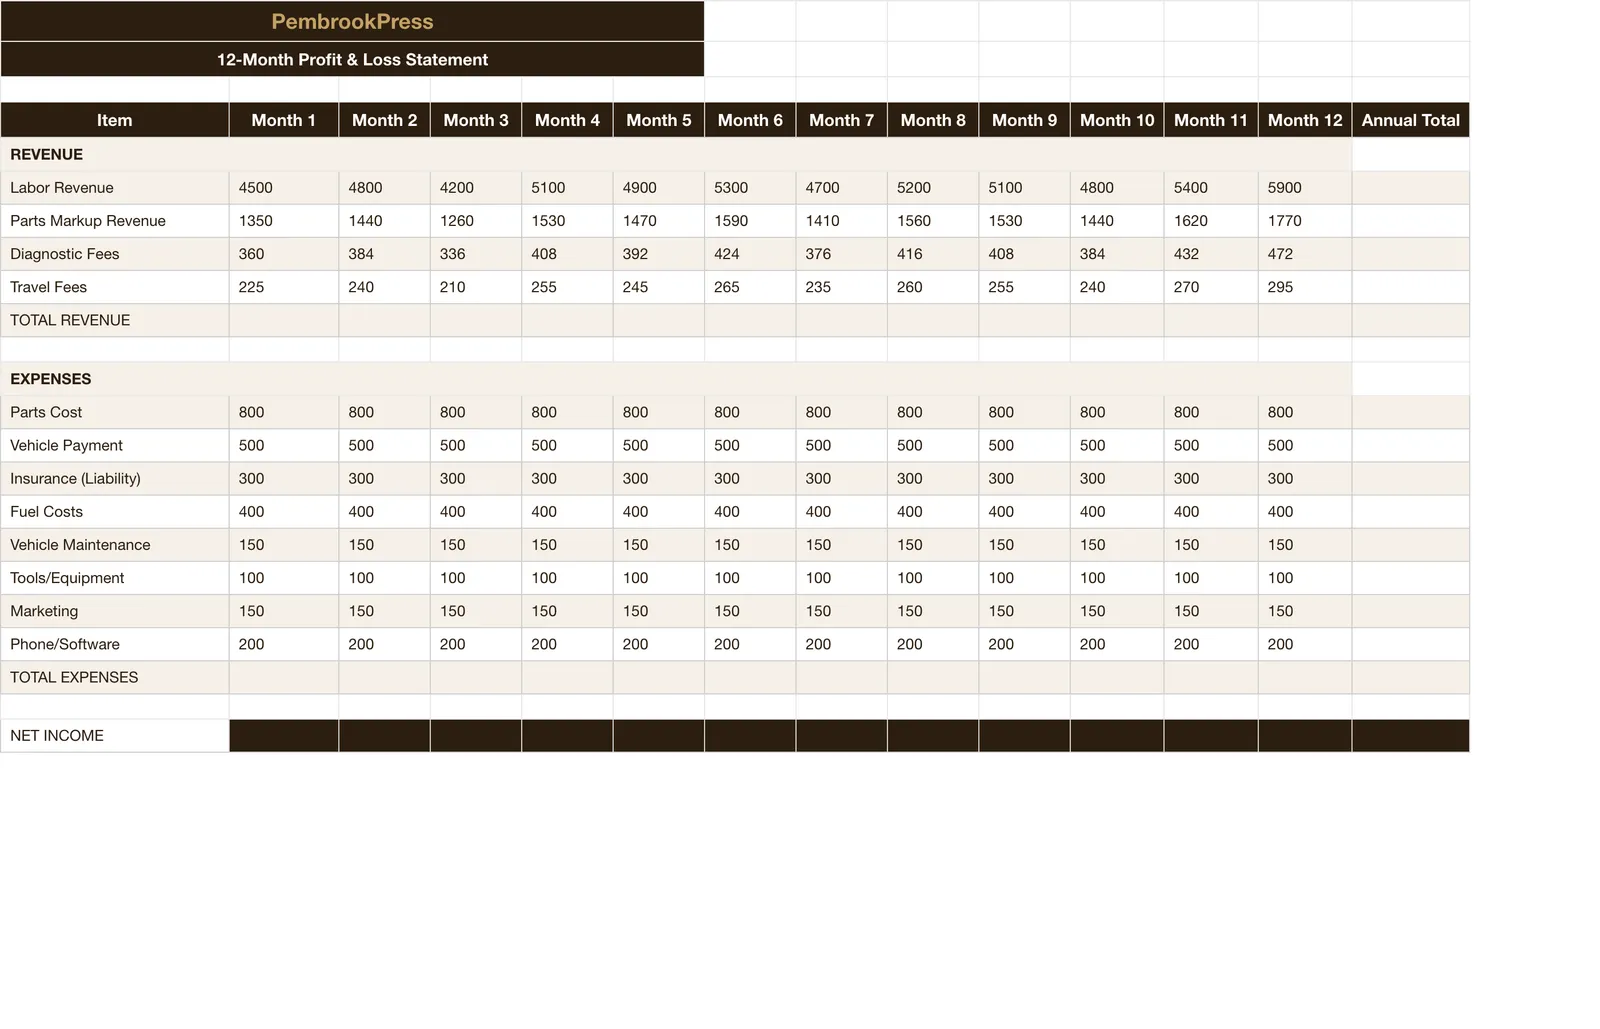This screenshot has width=1600, height=1029.
Task: Select Labor Revenue value for Month 1
Action: [284, 188]
